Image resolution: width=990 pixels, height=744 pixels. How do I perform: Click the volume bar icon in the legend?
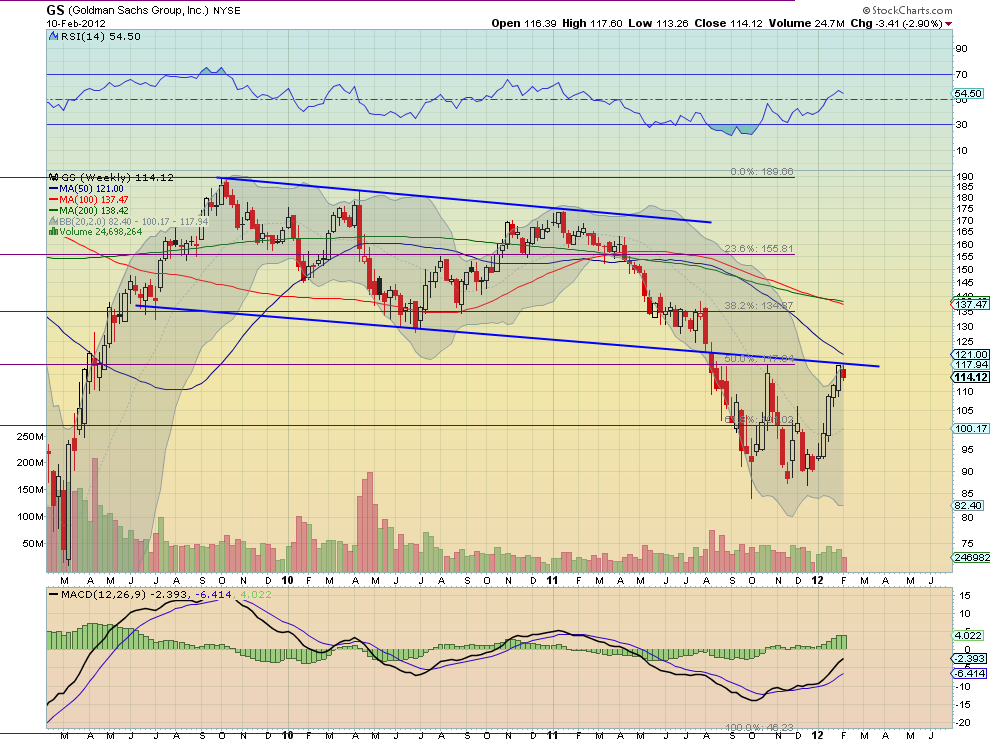coord(54,232)
